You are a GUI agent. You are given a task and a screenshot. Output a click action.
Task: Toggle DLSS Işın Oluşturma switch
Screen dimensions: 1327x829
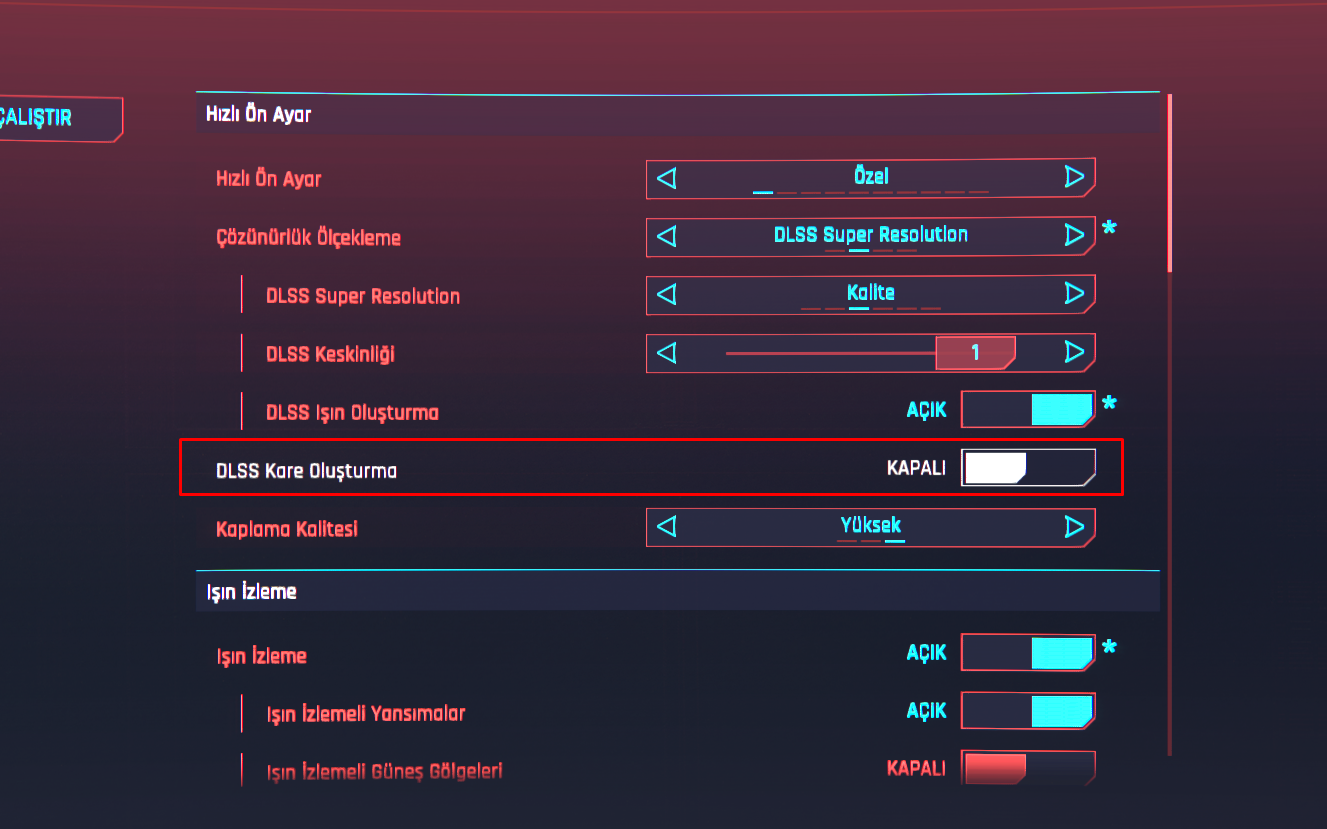[x=1028, y=410]
